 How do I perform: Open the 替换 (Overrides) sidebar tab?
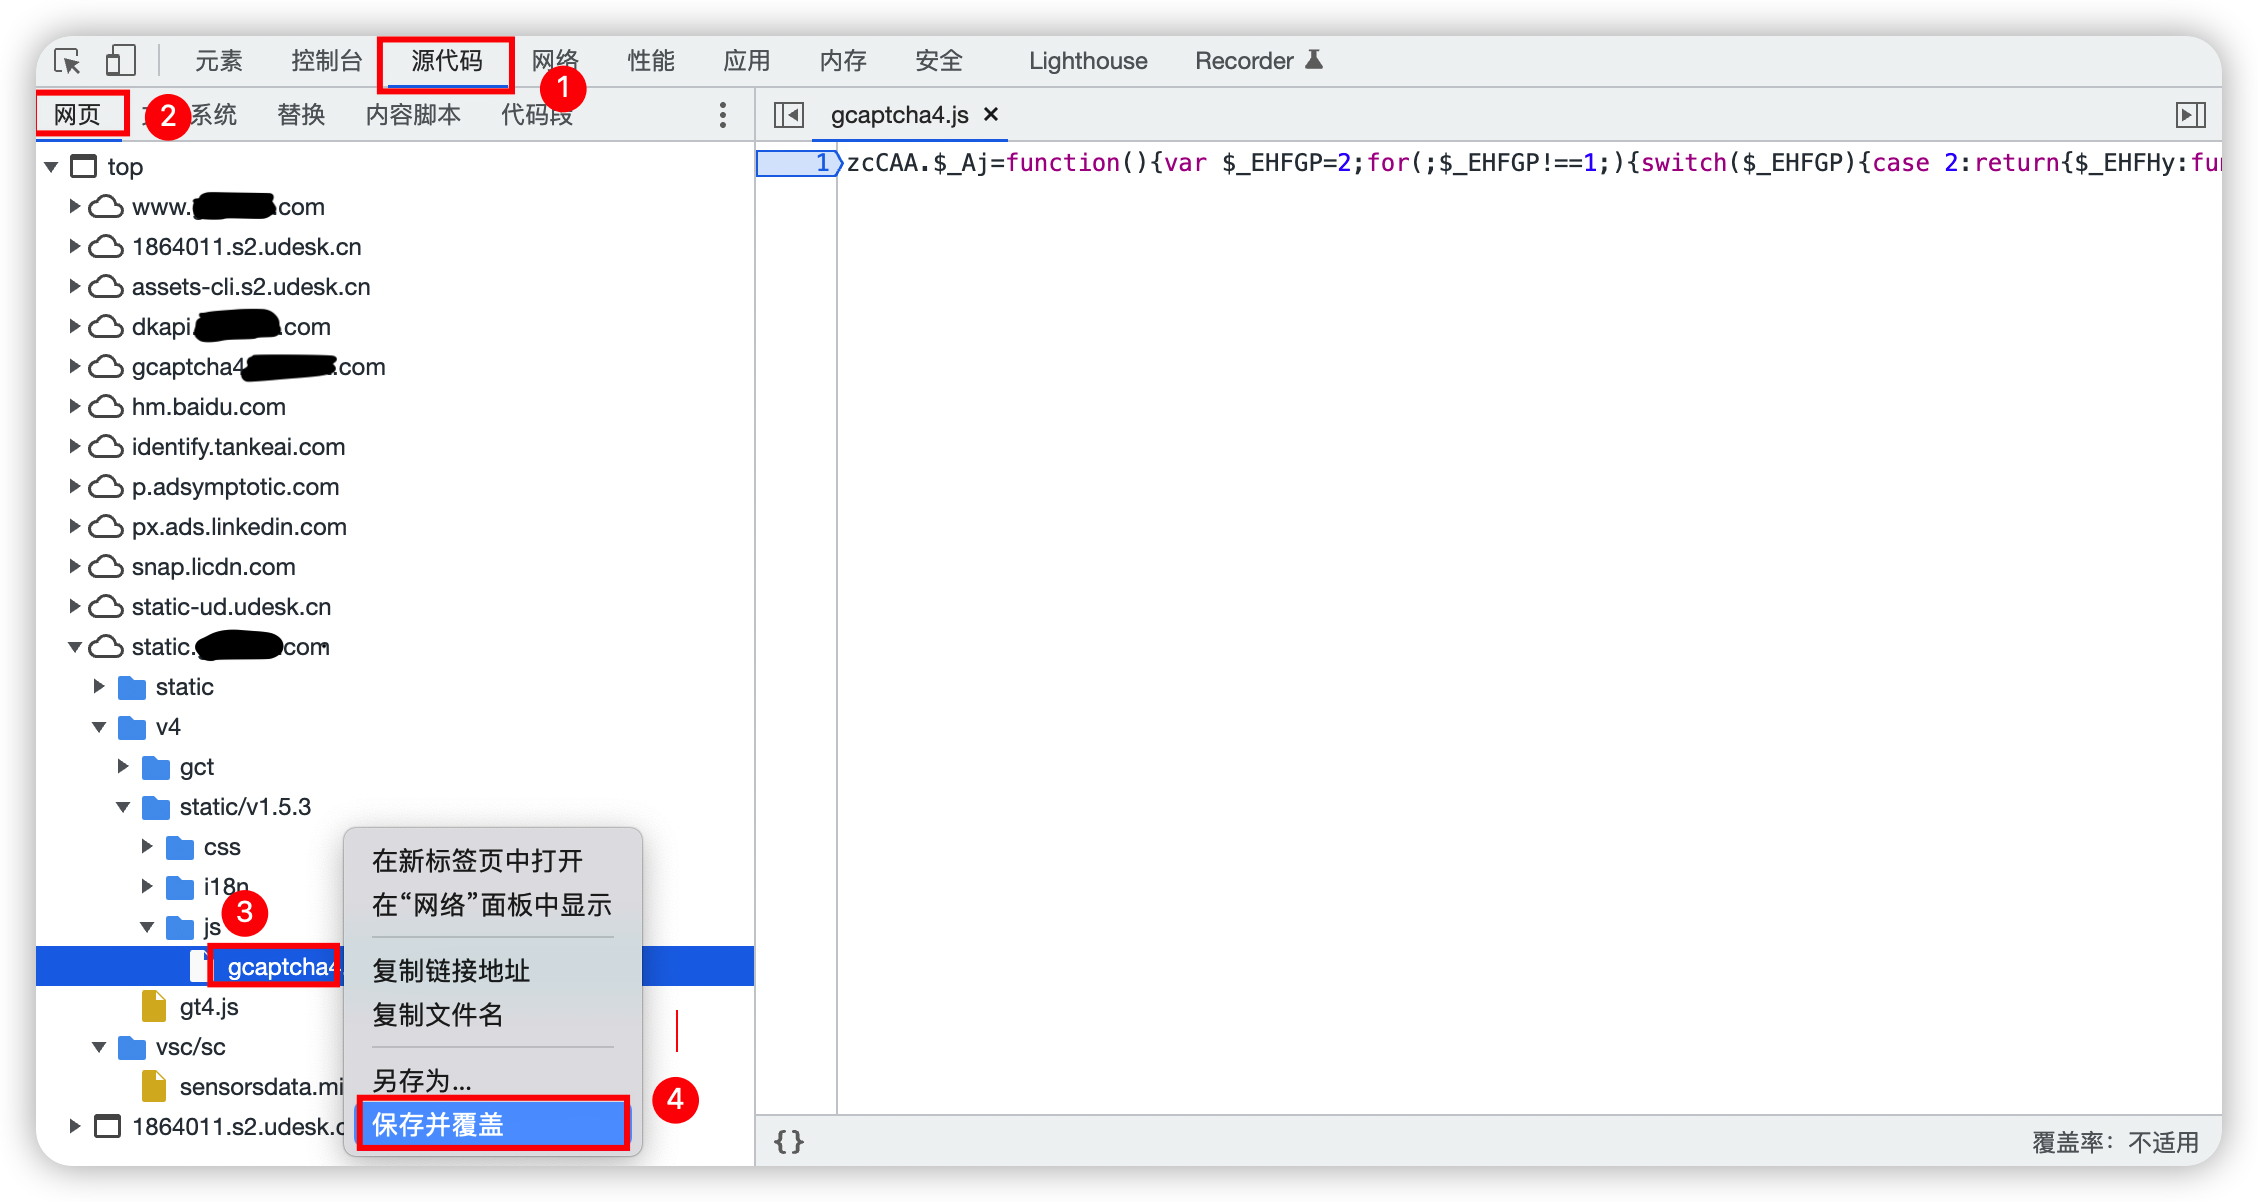[301, 115]
